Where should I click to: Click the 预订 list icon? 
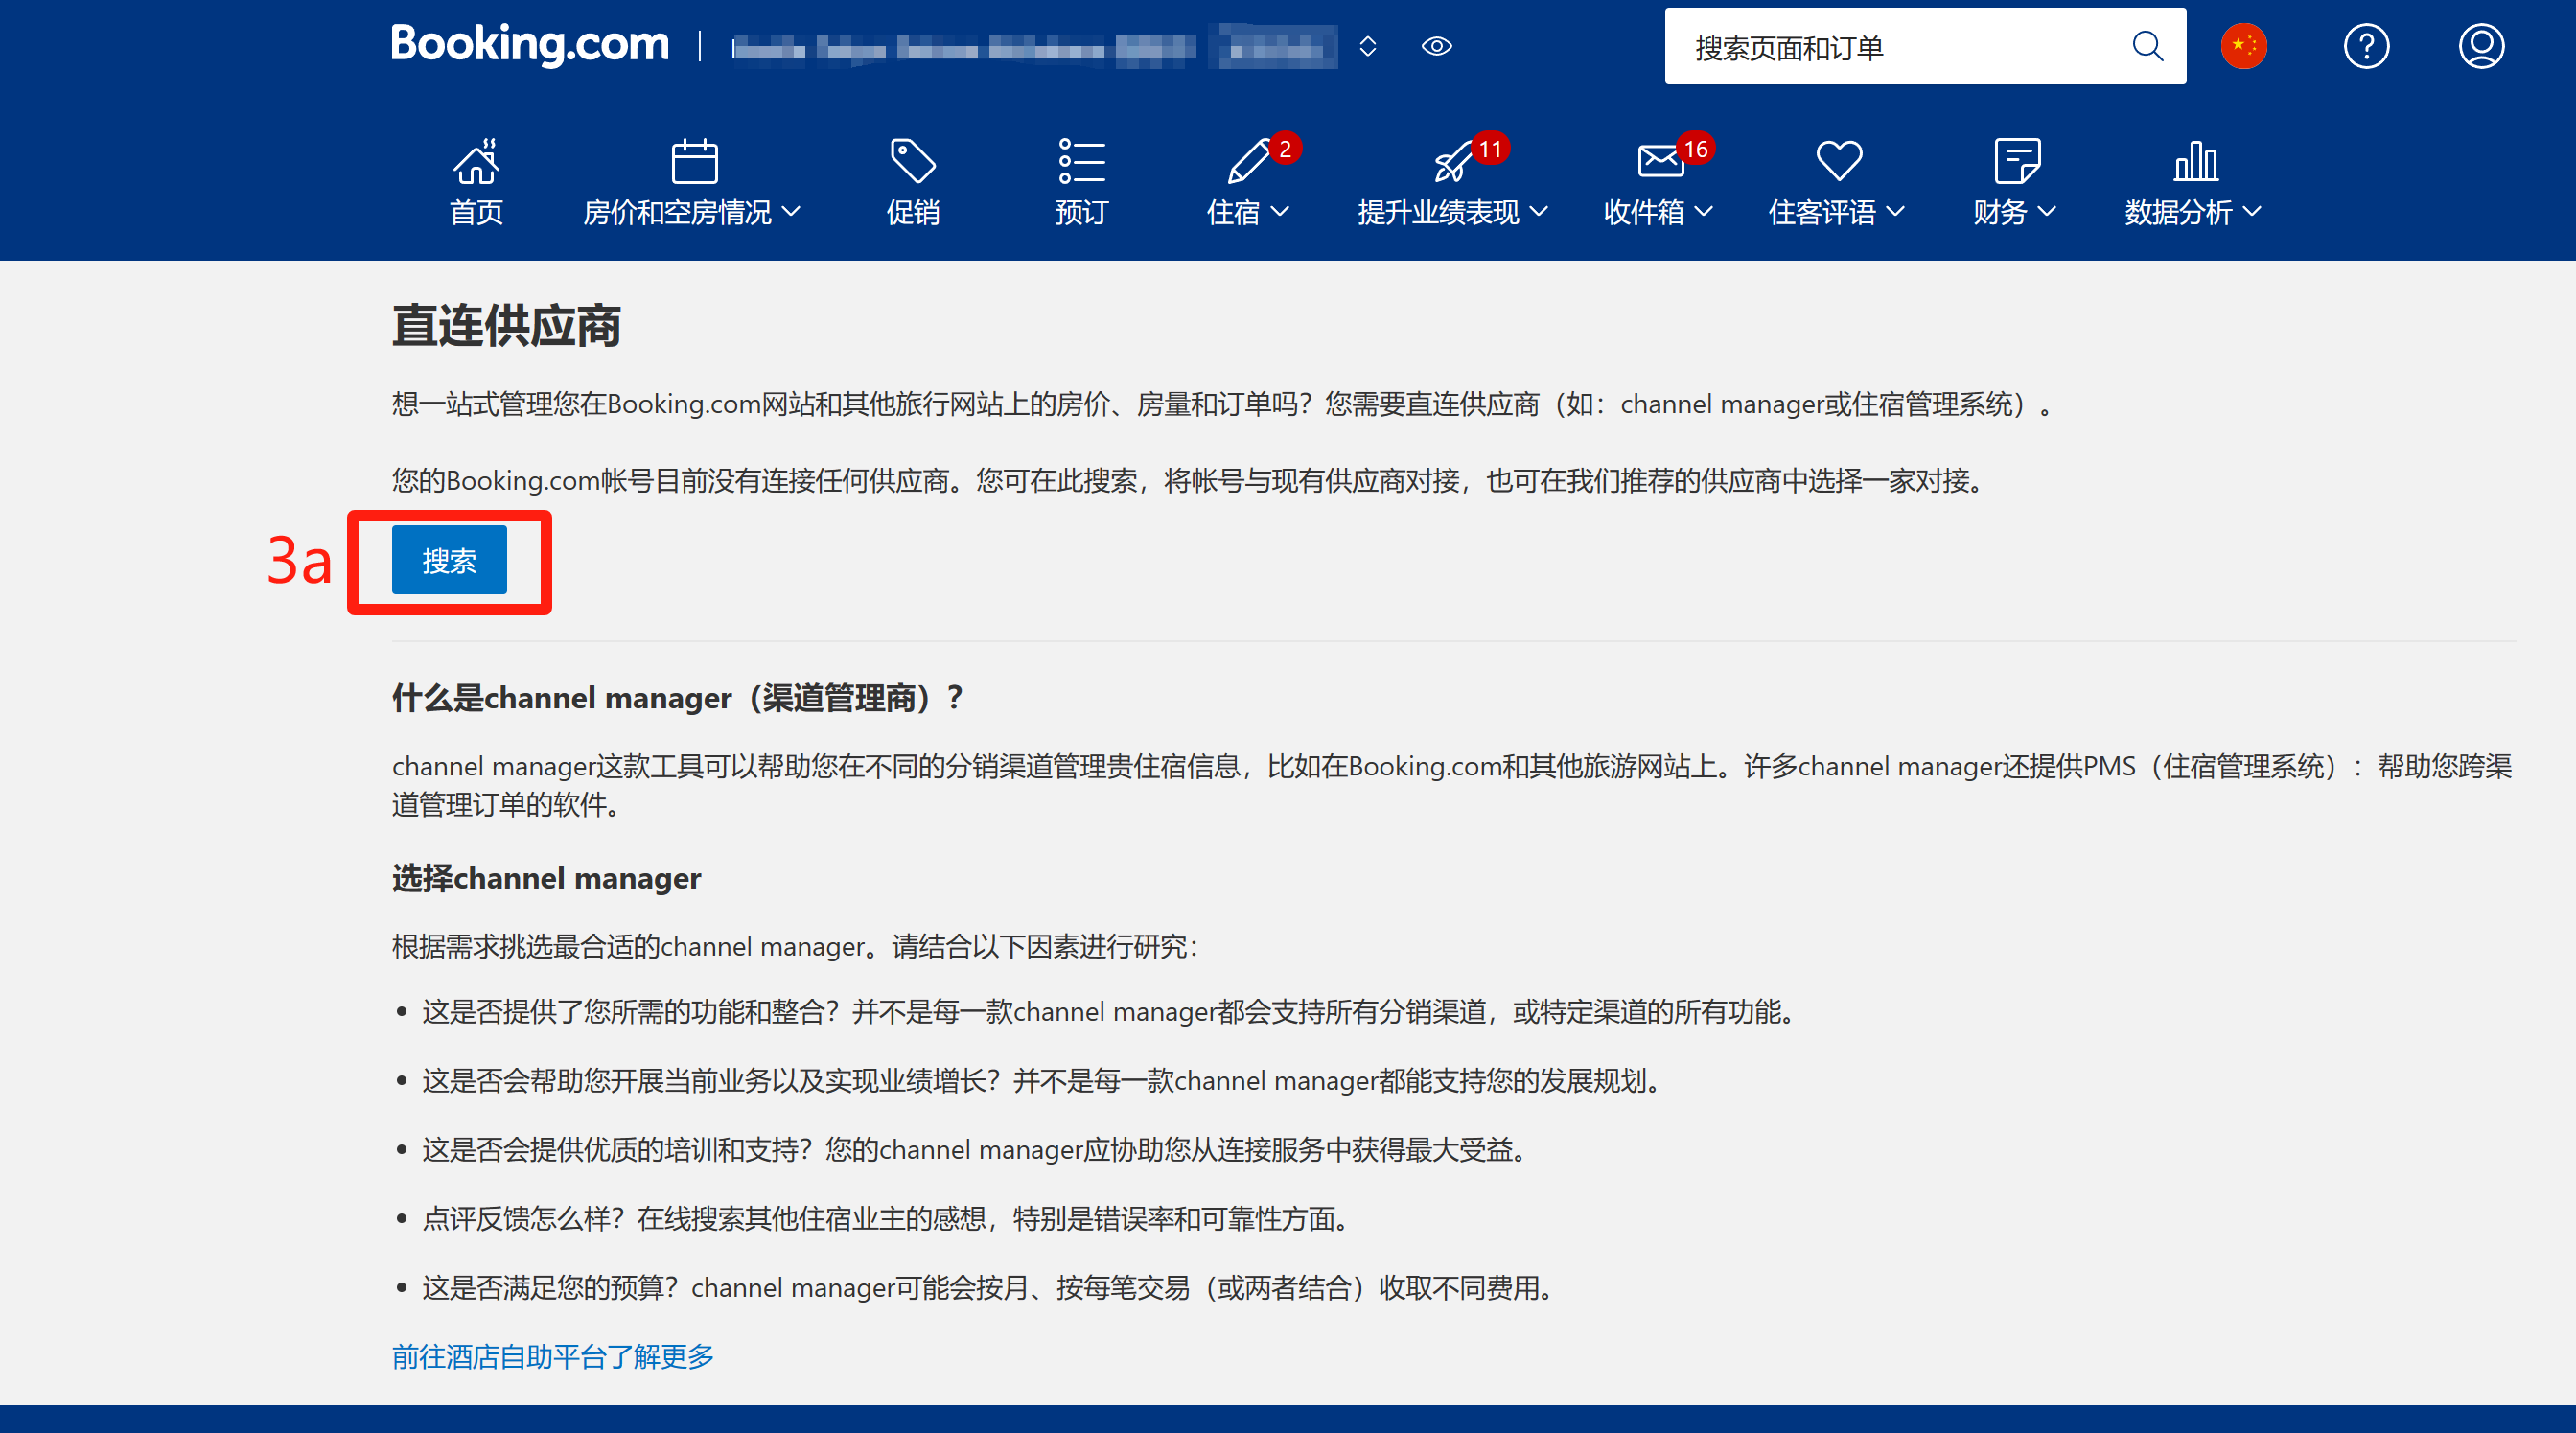coord(1081,161)
